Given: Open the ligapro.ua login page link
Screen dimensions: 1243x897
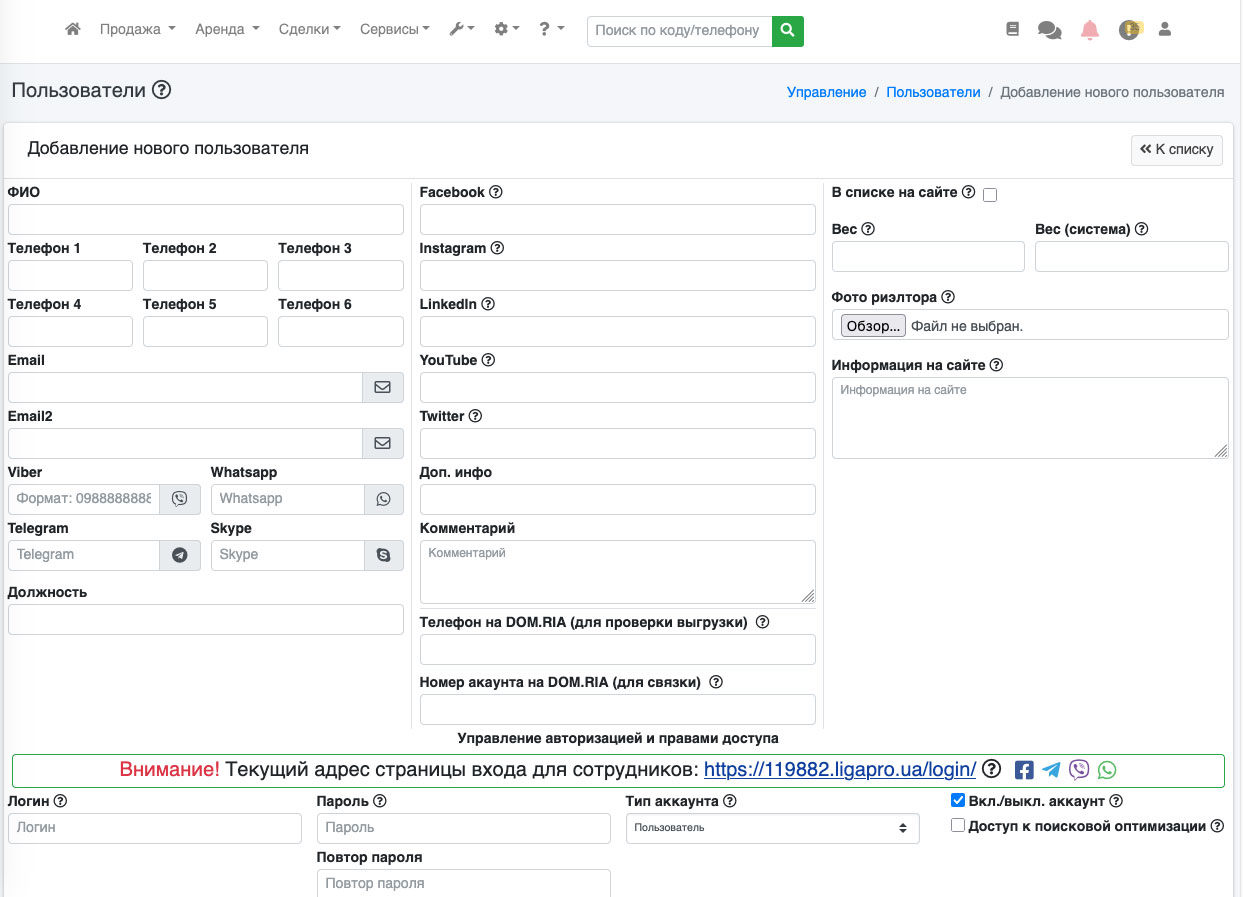Looking at the screenshot, I should (840, 770).
